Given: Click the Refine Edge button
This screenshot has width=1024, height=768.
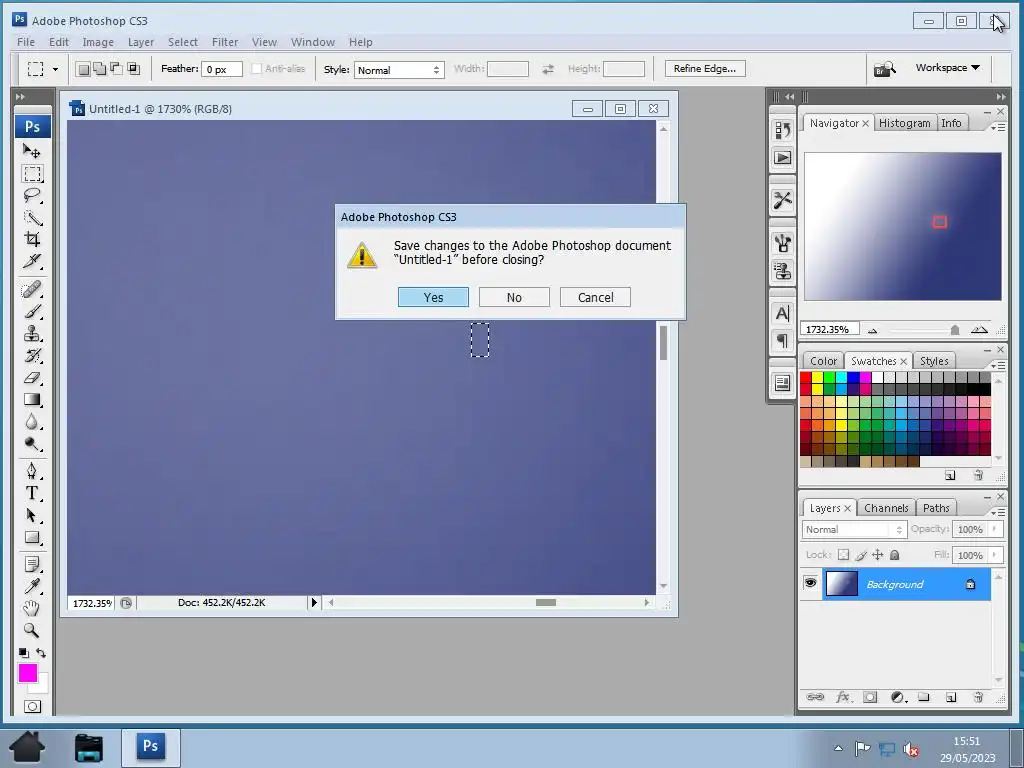Looking at the screenshot, I should pos(705,69).
